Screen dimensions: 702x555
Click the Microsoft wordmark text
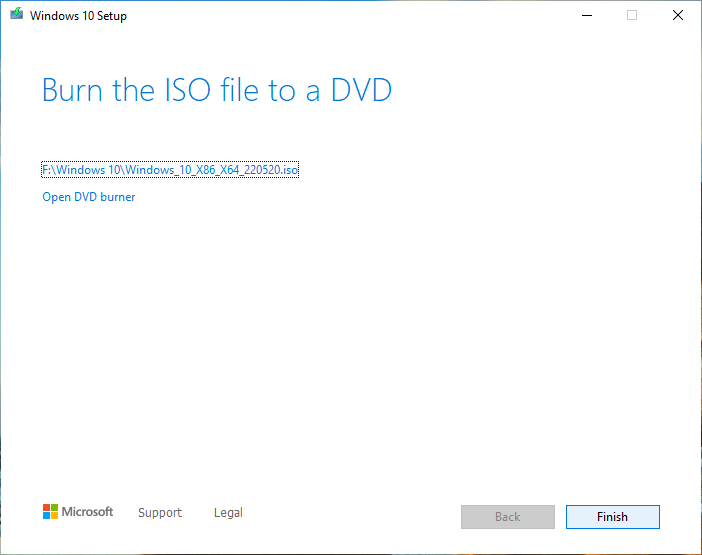88,512
